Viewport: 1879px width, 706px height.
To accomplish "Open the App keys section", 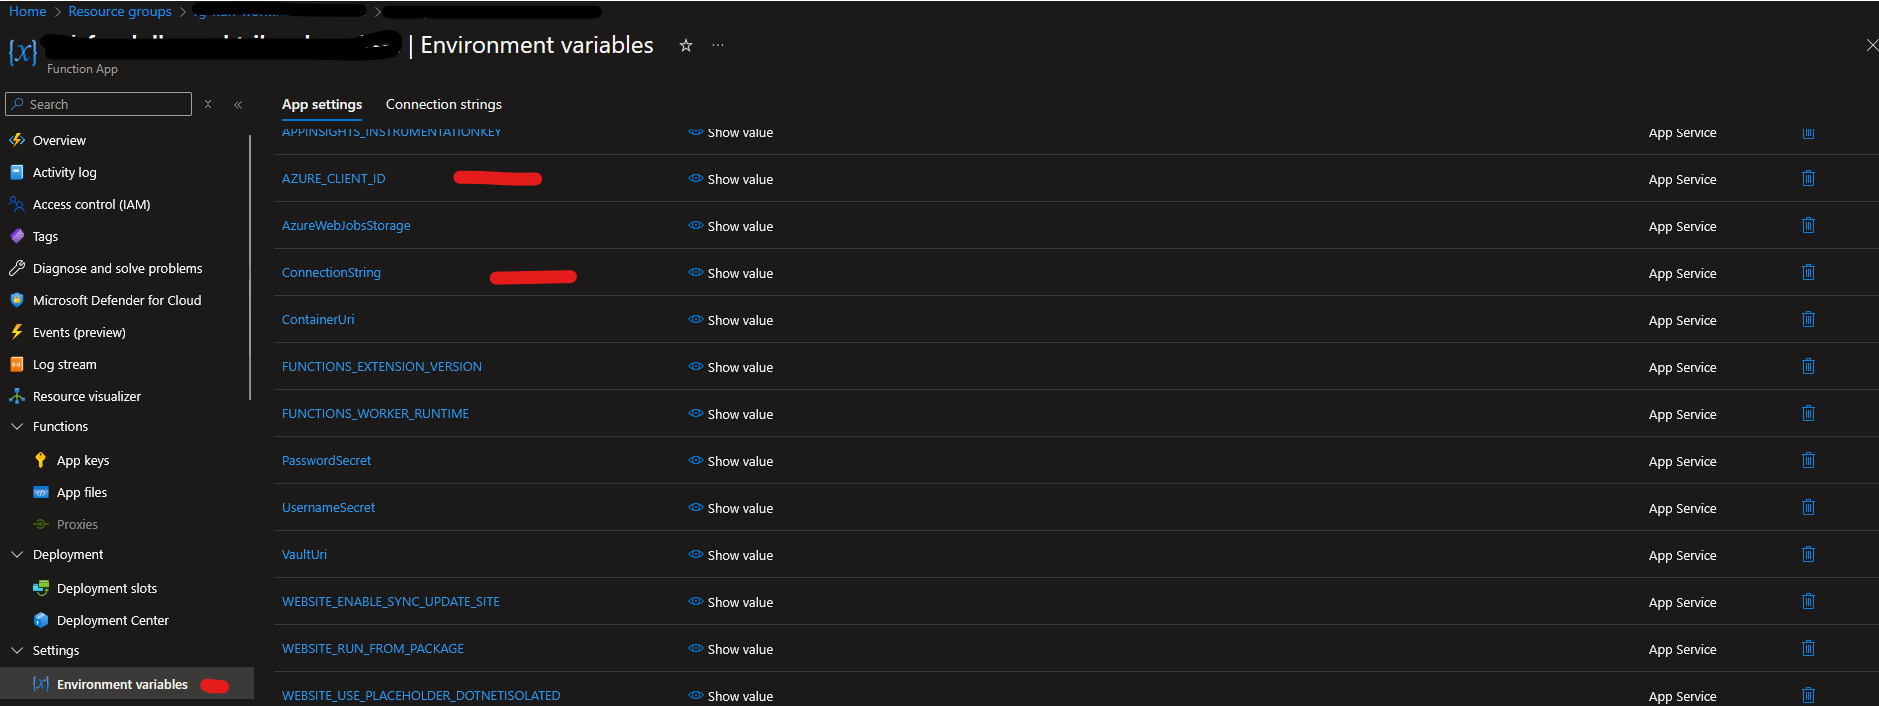I will pyautogui.click(x=82, y=460).
